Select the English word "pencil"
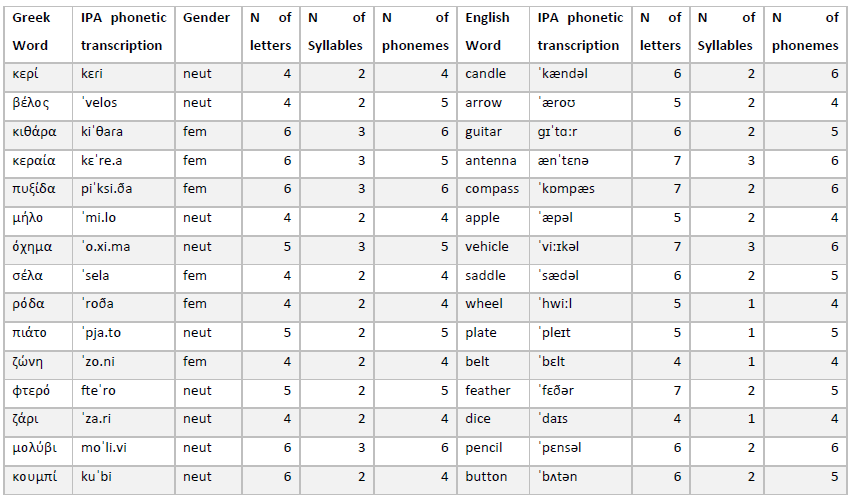852x501 pixels. coord(485,448)
